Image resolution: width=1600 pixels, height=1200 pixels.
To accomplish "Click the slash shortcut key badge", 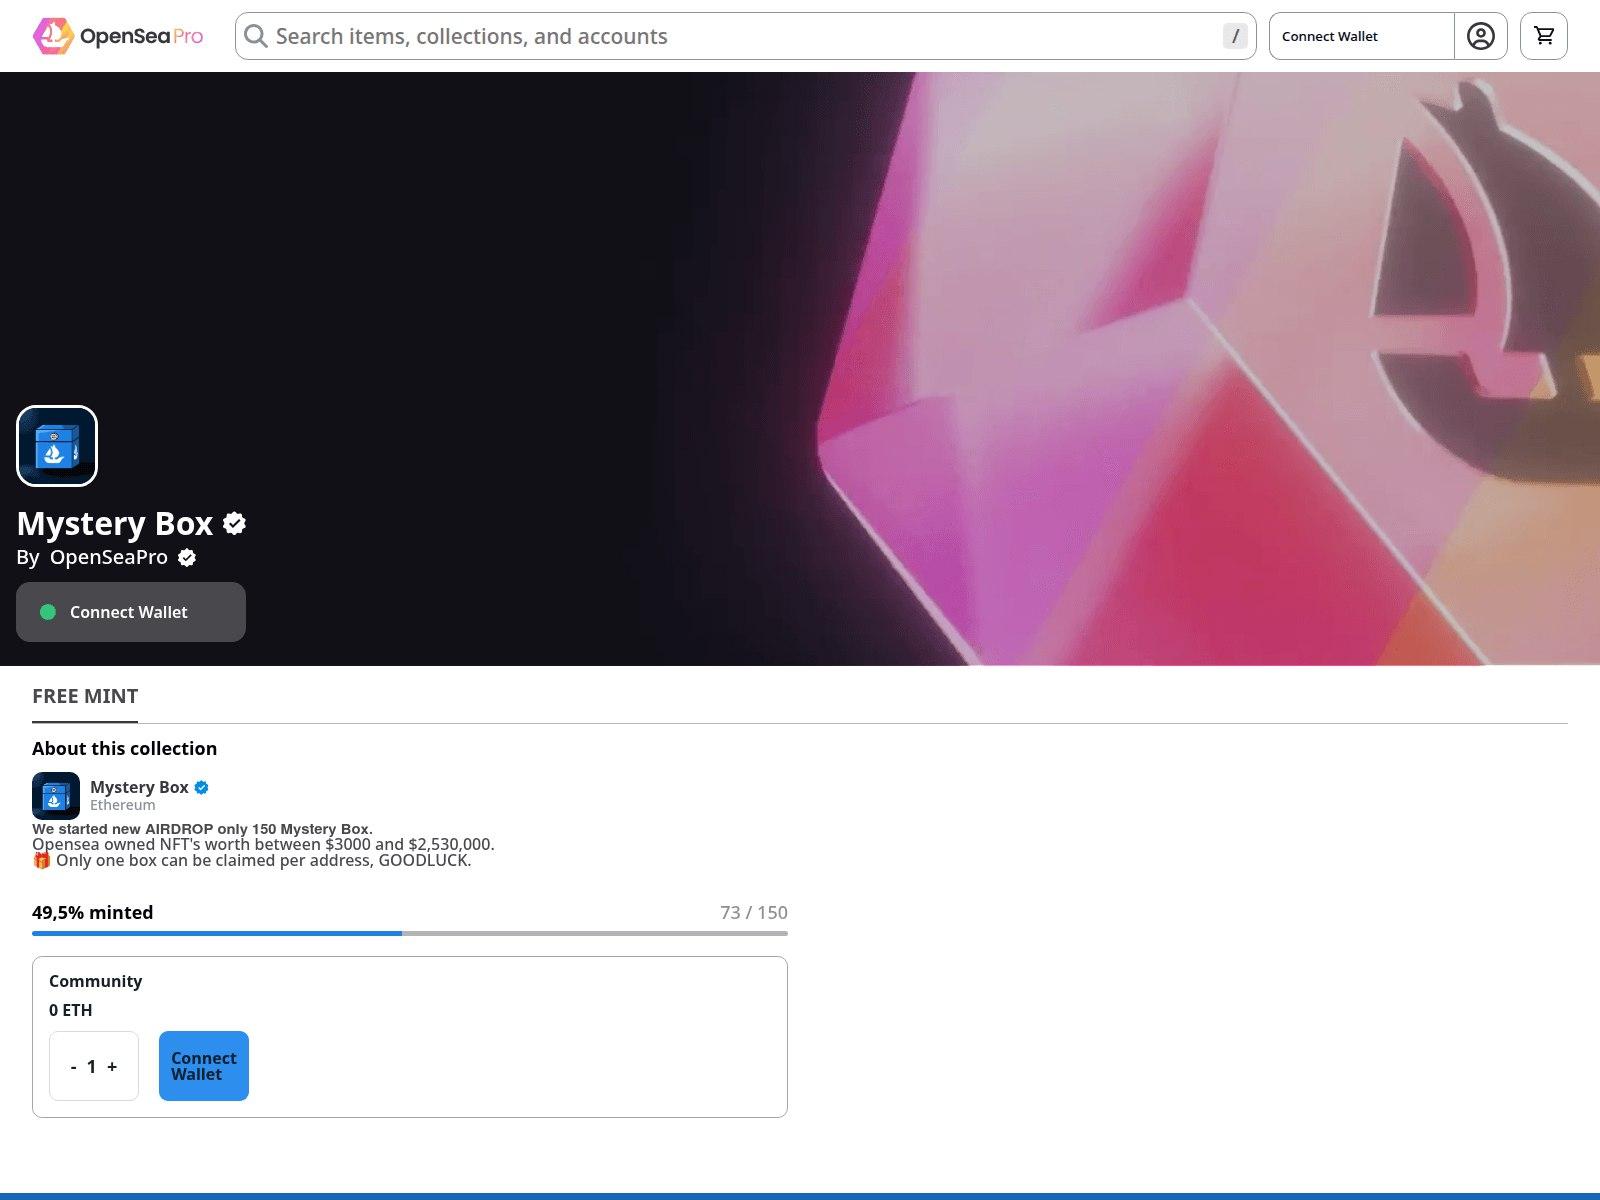I will [1235, 36].
